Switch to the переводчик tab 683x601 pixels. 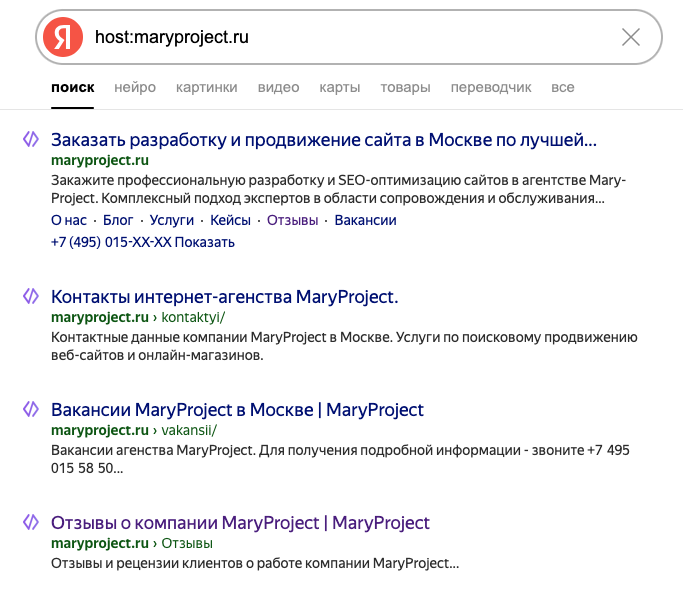click(491, 87)
